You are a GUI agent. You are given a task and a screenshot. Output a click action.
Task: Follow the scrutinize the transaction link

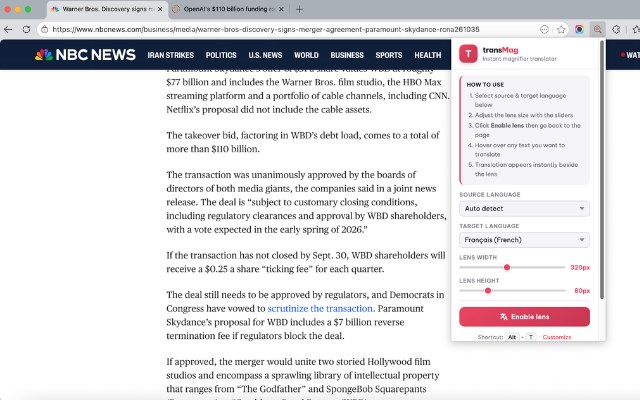(x=321, y=309)
